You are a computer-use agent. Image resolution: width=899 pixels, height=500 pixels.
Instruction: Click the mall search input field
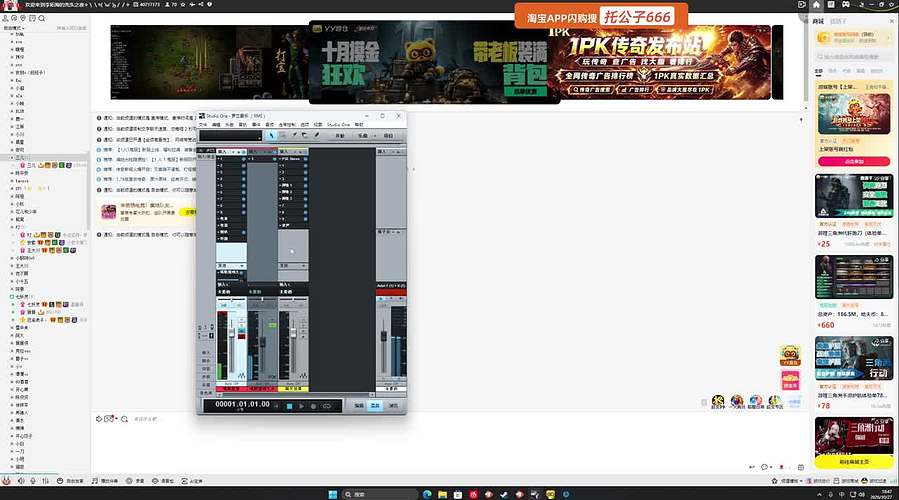(x=854, y=57)
